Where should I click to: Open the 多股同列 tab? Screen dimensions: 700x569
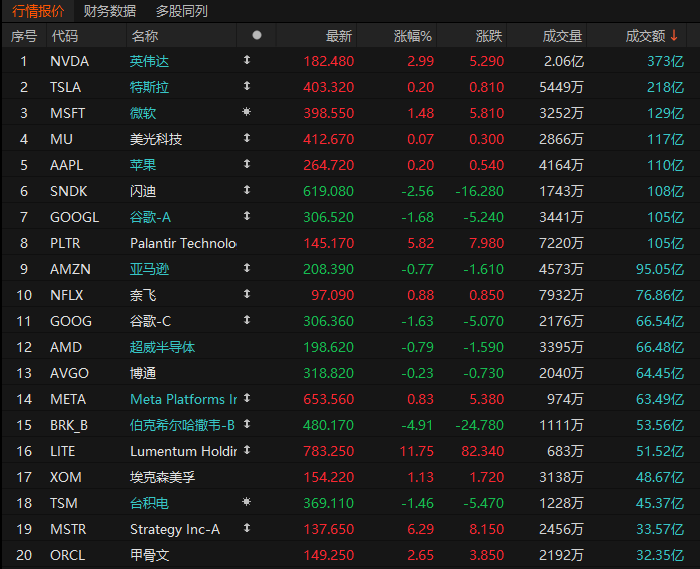(182, 11)
